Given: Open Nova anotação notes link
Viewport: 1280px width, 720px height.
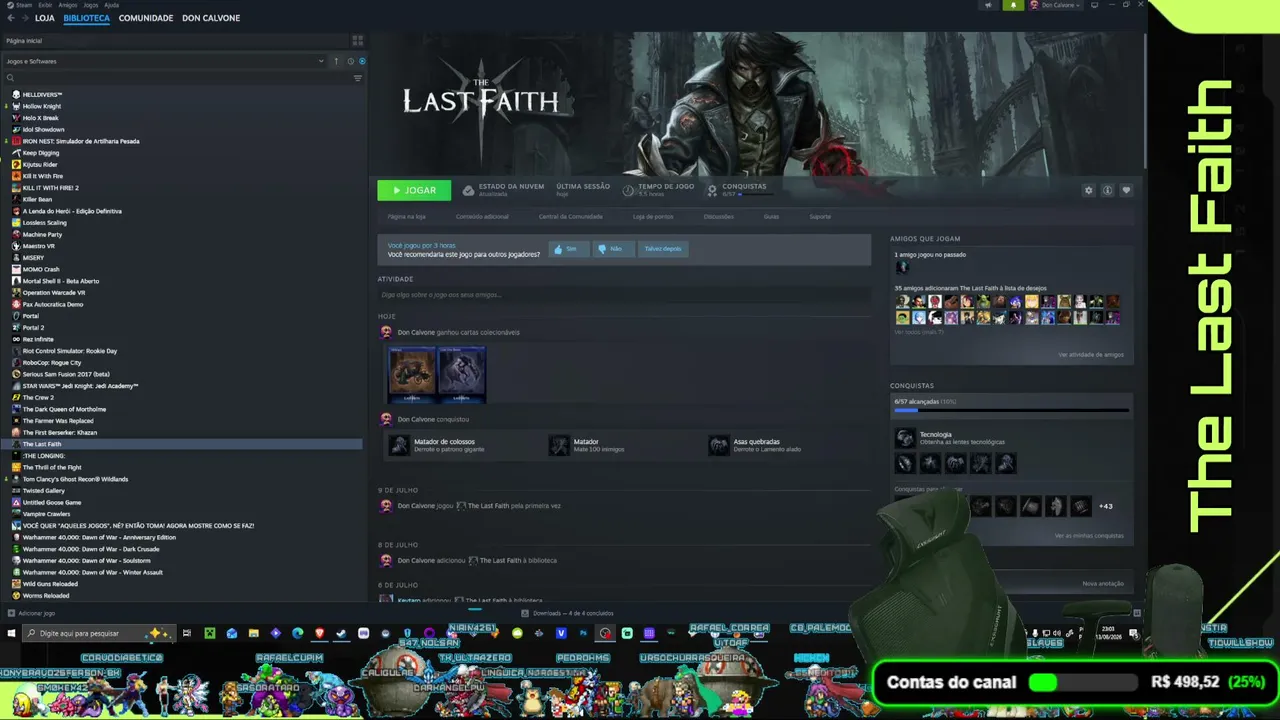Looking at the screenshot, I should click(1103, 584).
